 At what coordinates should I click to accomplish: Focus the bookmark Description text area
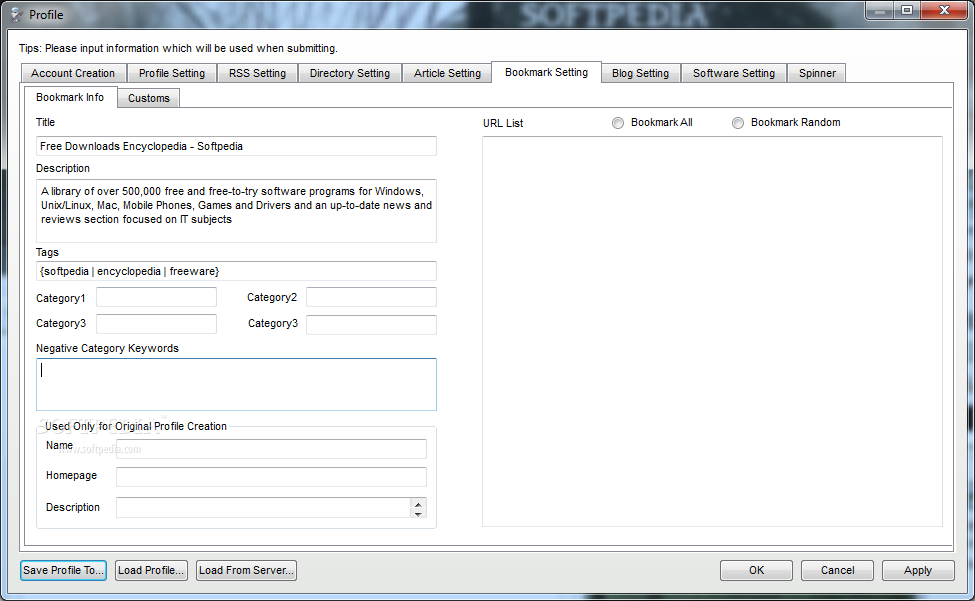[236, 211]
